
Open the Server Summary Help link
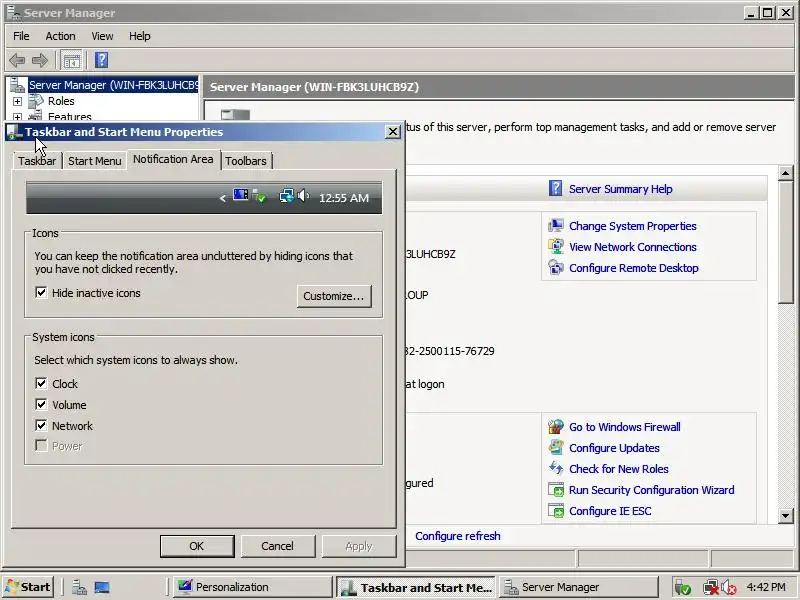tap(620, 189)
